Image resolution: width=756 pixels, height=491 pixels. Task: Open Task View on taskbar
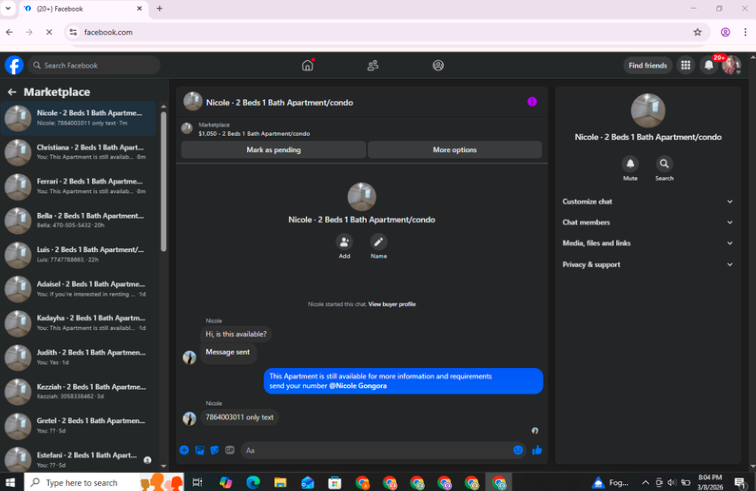coord(197,482)
